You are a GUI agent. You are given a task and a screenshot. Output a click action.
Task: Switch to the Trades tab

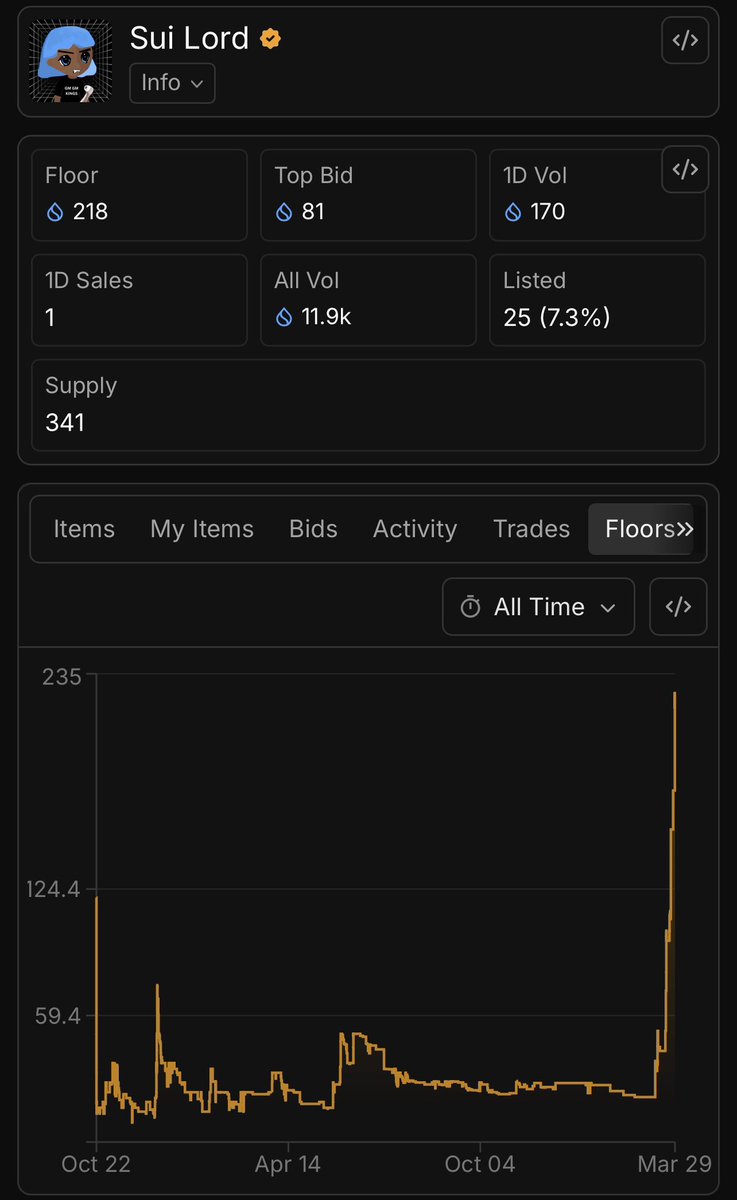click(x=531, y=529)
